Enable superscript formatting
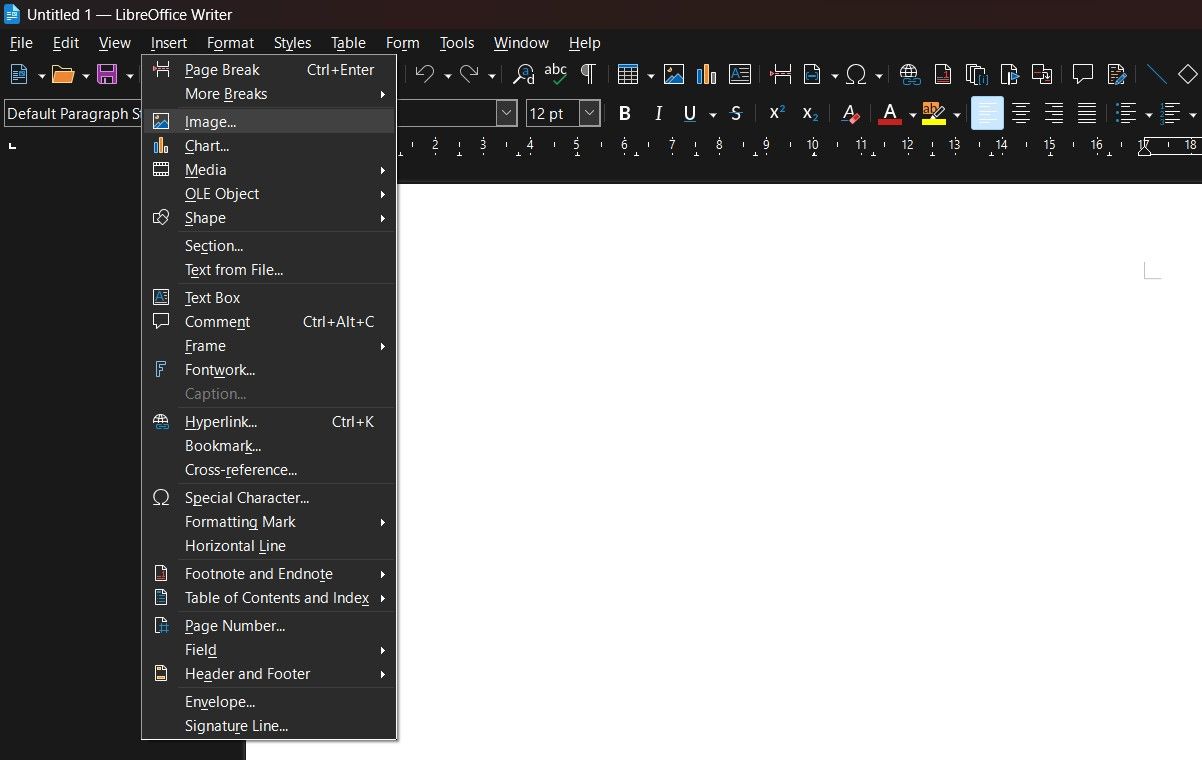 coord(776,113)
